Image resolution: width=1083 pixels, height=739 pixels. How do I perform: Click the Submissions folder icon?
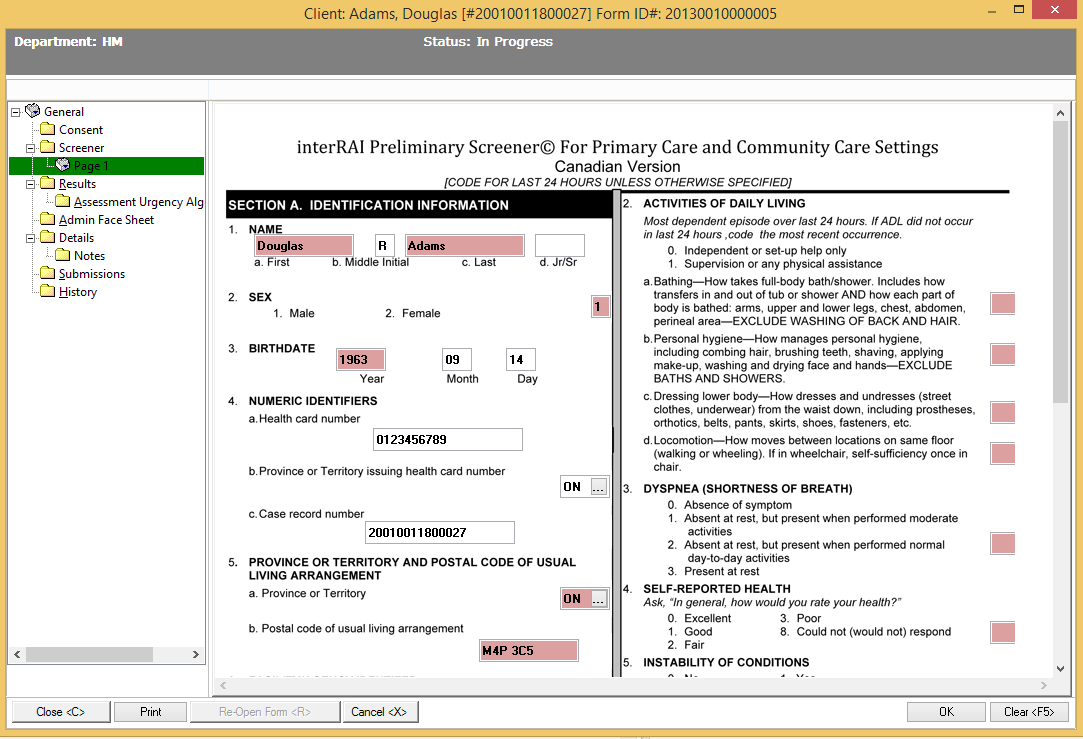tap(48, 273)
